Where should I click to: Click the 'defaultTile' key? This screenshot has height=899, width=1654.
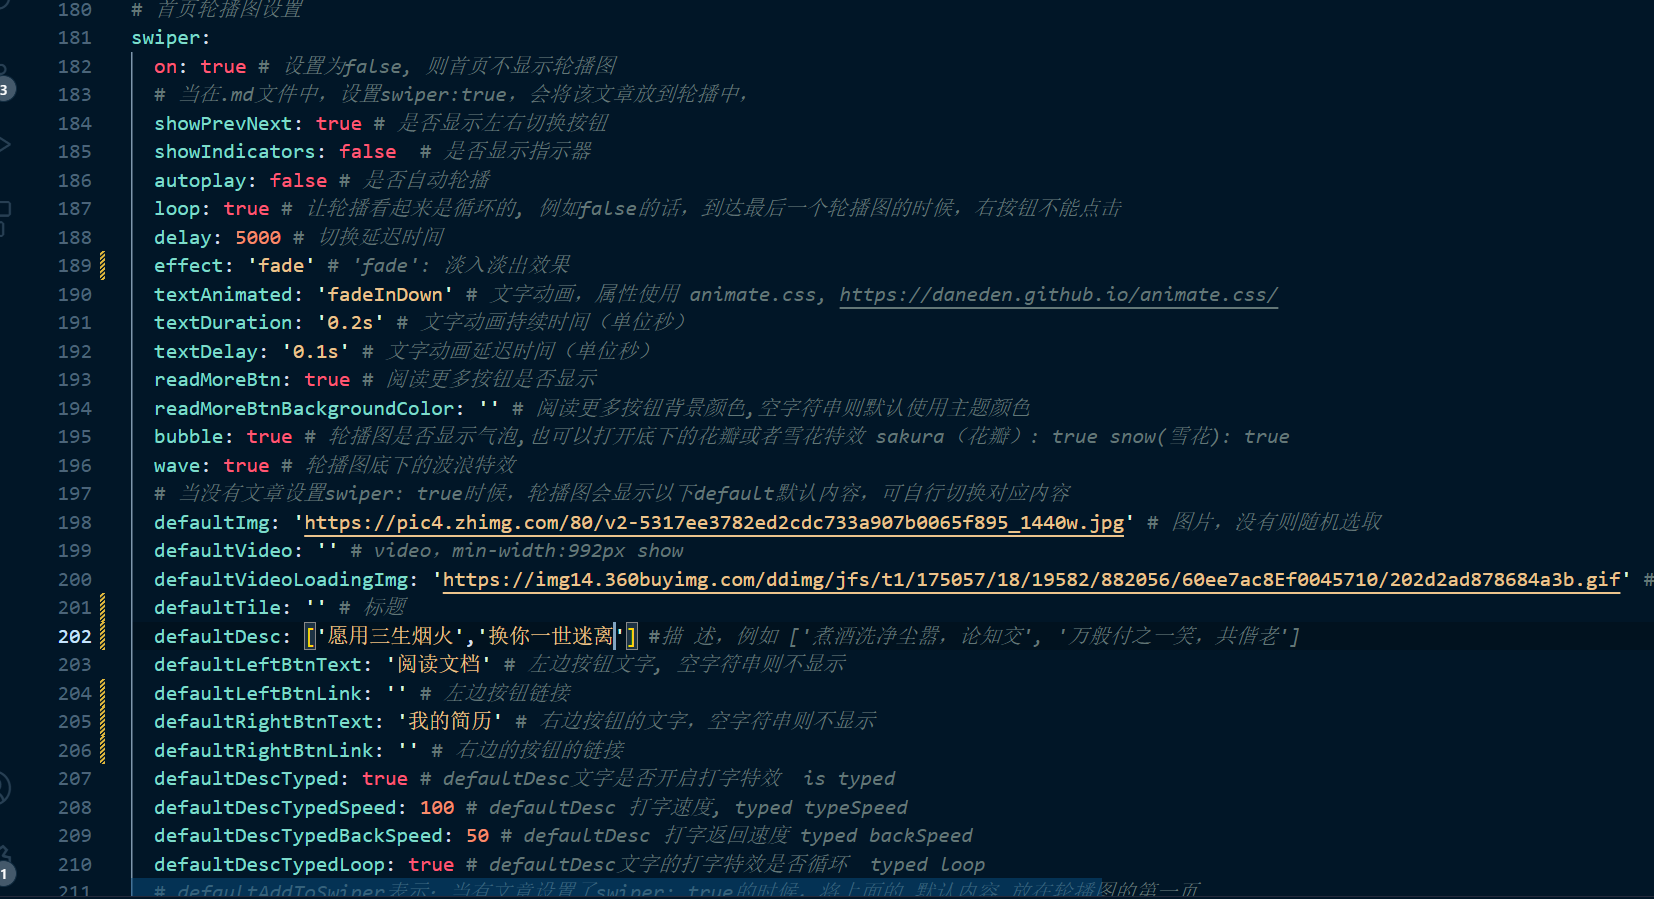[217, 608]
